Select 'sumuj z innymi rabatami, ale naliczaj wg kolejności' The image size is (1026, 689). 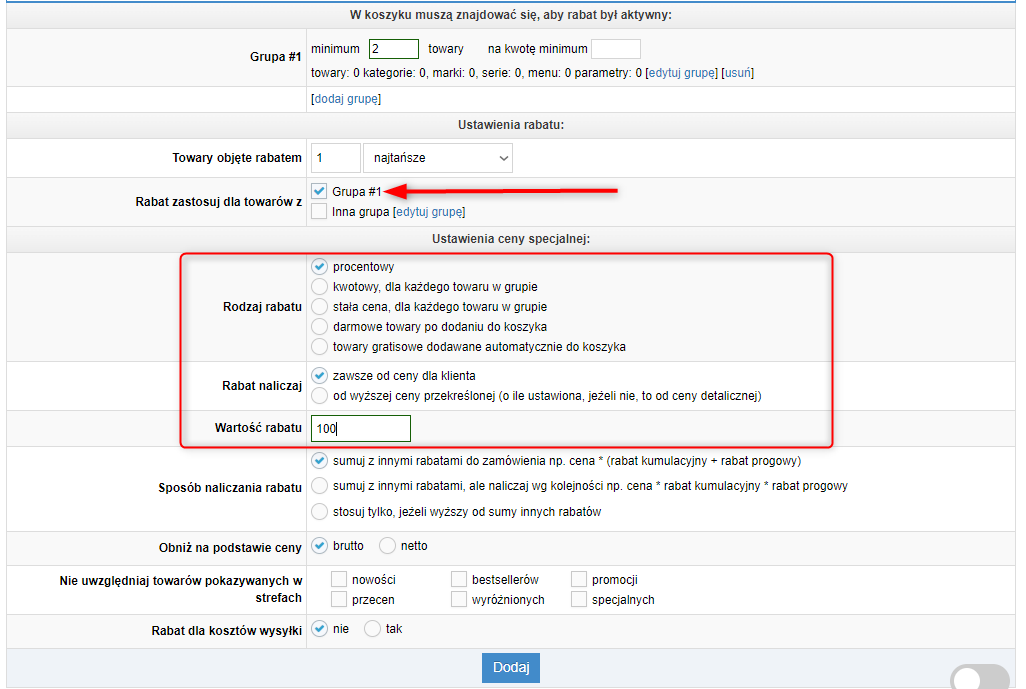(319, 486)
